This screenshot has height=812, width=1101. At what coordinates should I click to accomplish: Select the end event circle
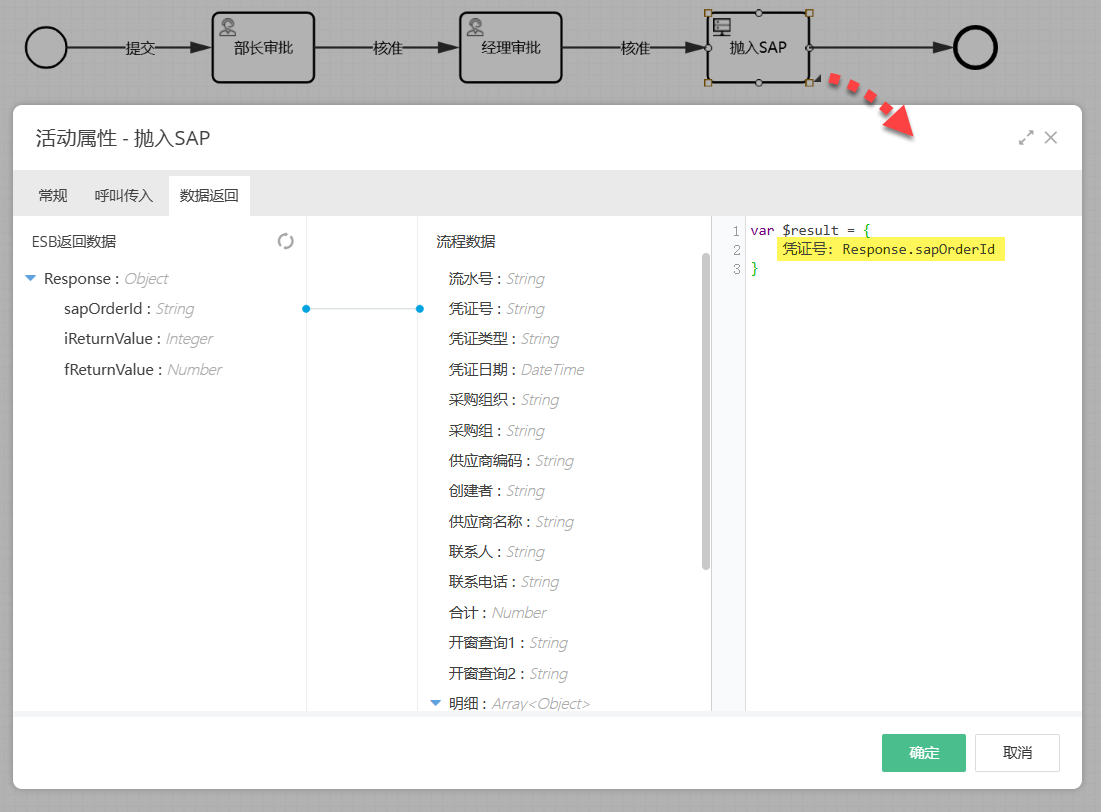point(975,47)
